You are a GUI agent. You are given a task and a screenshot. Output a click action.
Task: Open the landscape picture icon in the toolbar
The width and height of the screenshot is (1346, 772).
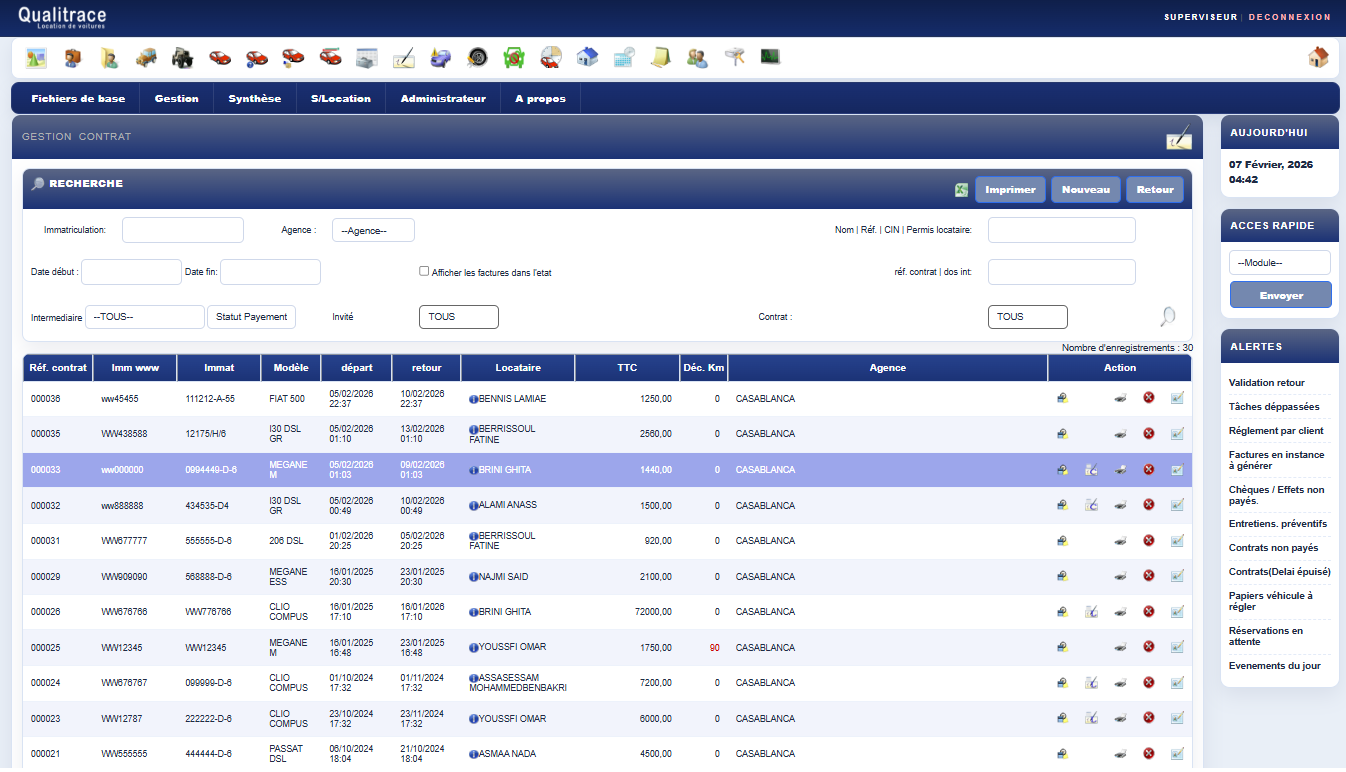click(x=36, y=58)
